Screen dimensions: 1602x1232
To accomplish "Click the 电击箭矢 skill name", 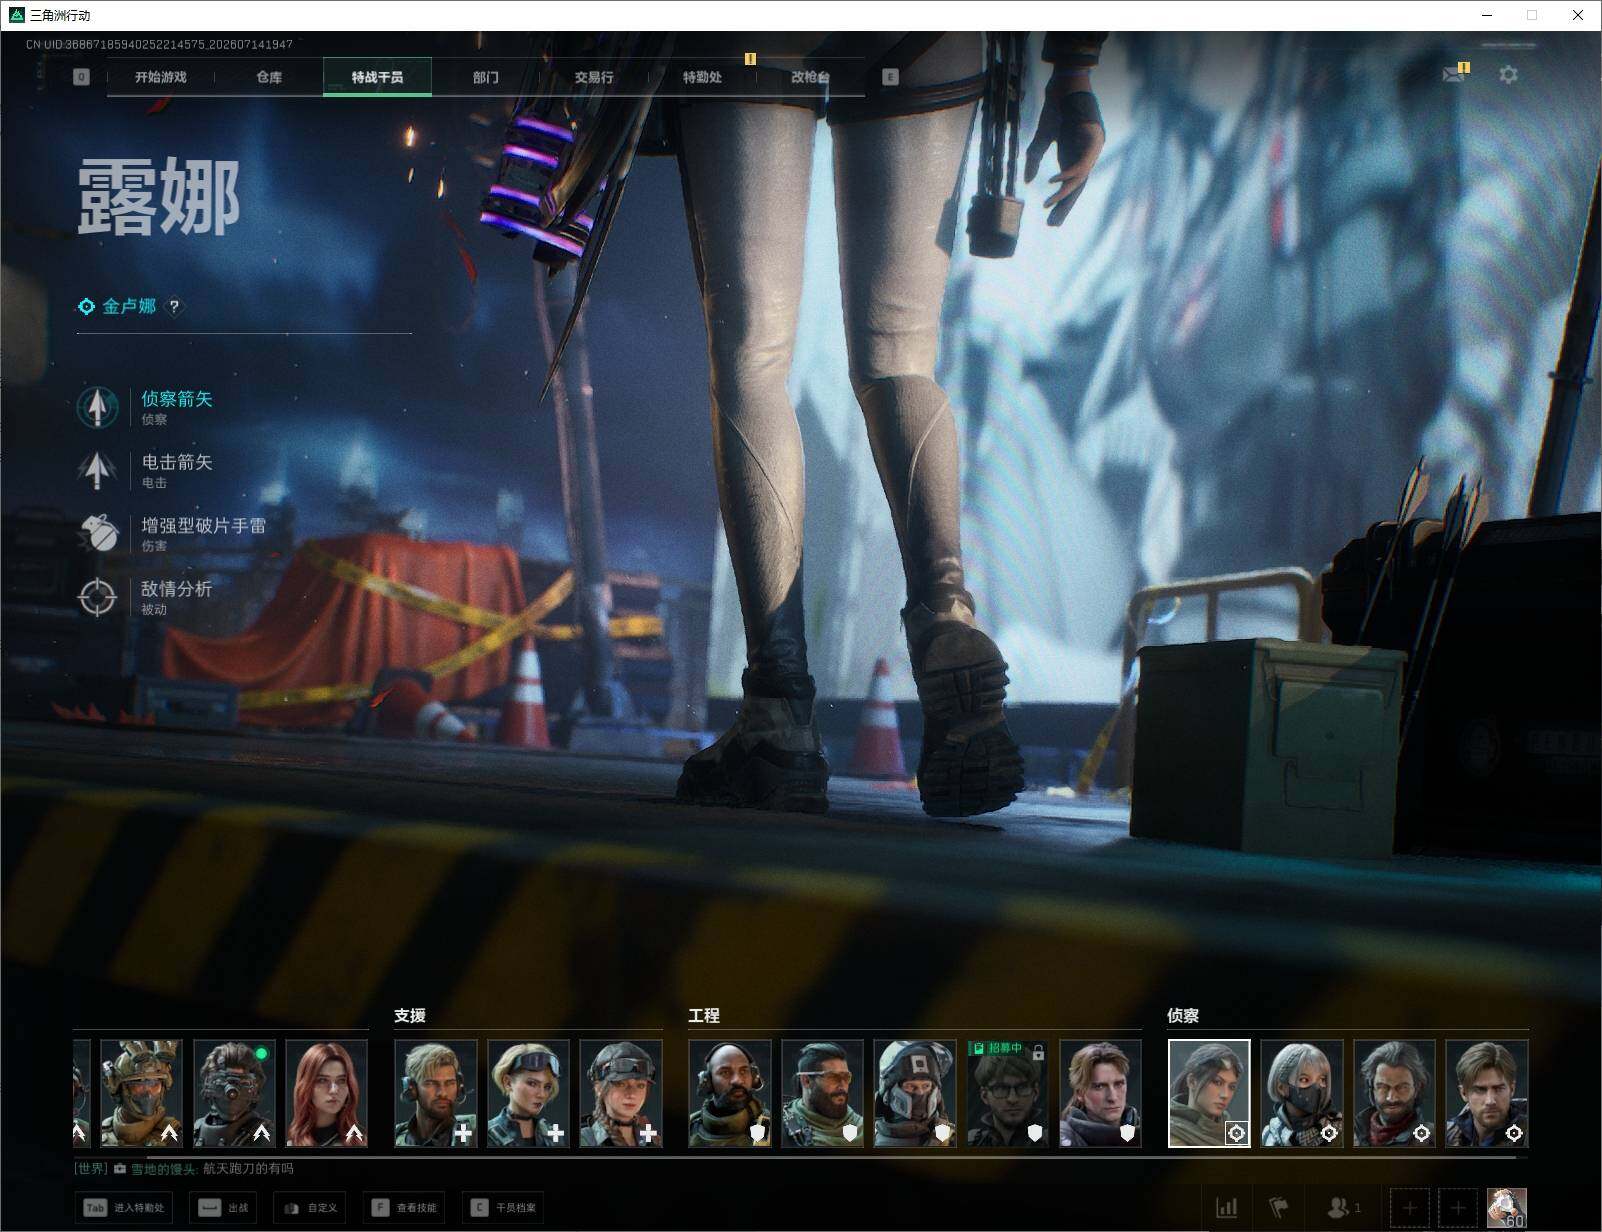I will tap(177, 462).
